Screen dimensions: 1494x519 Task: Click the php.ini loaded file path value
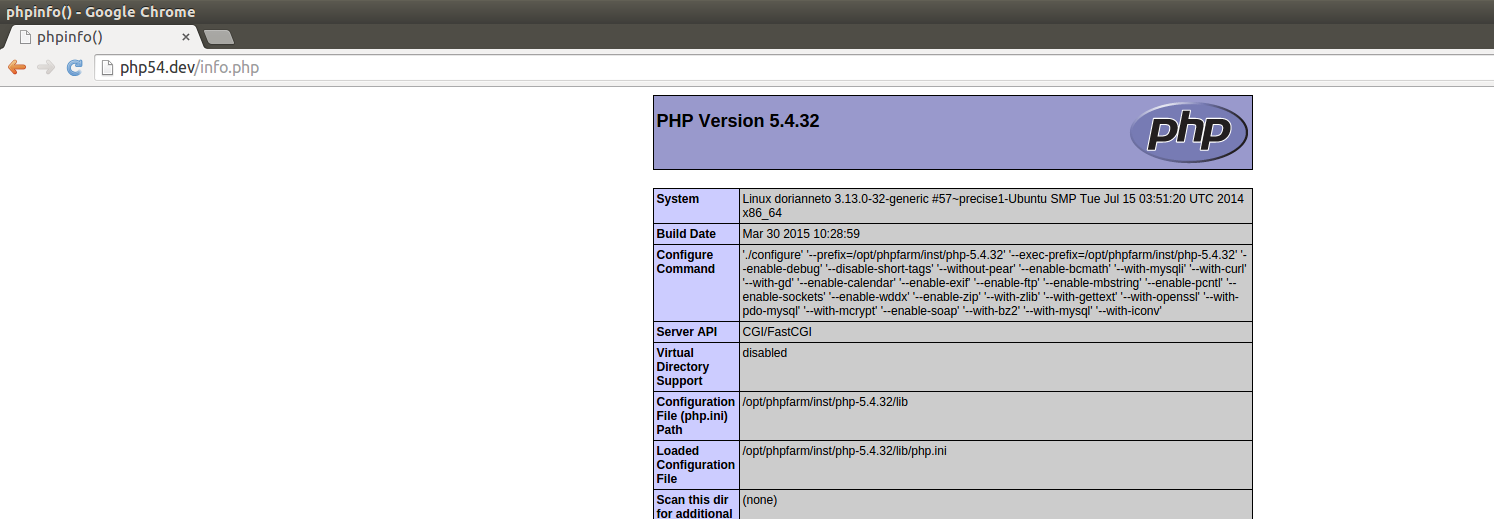[x=844, y=451]
